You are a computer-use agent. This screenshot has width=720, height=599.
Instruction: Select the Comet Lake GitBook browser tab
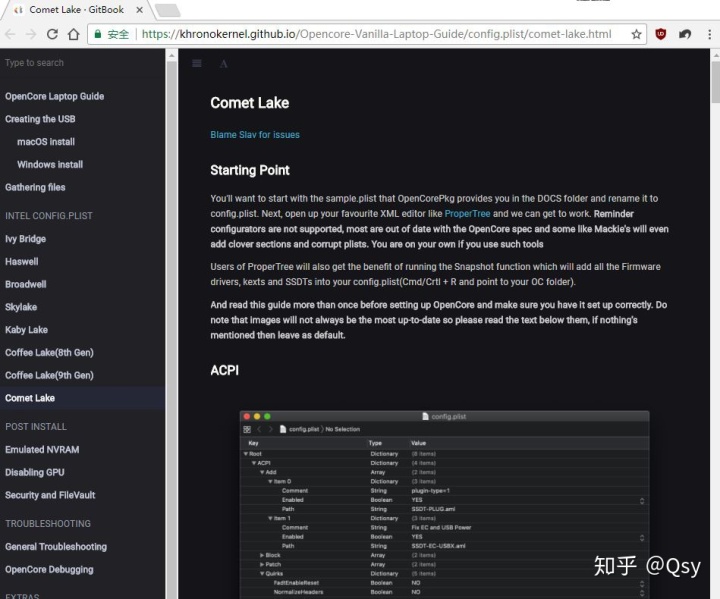click(x=77, y=10)
